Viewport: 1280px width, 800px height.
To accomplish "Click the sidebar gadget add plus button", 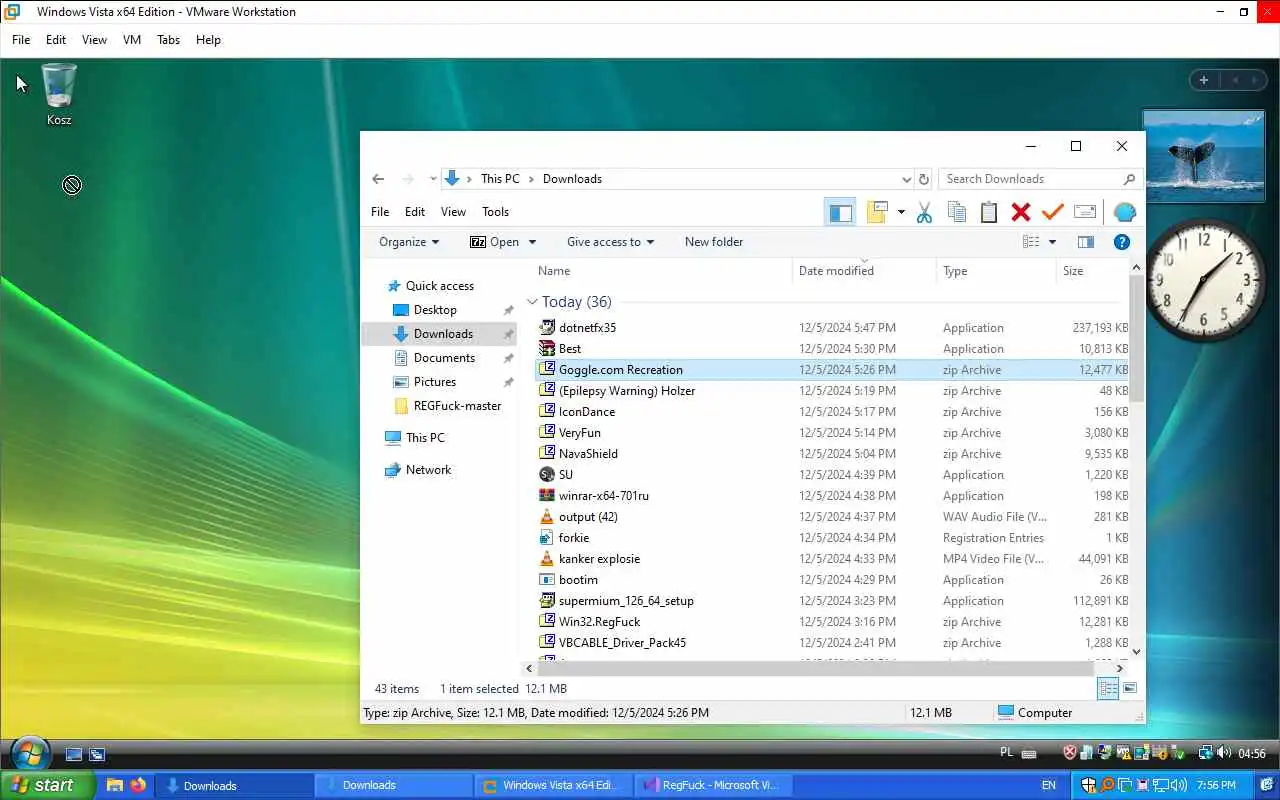I will (x=1204, y=80).
